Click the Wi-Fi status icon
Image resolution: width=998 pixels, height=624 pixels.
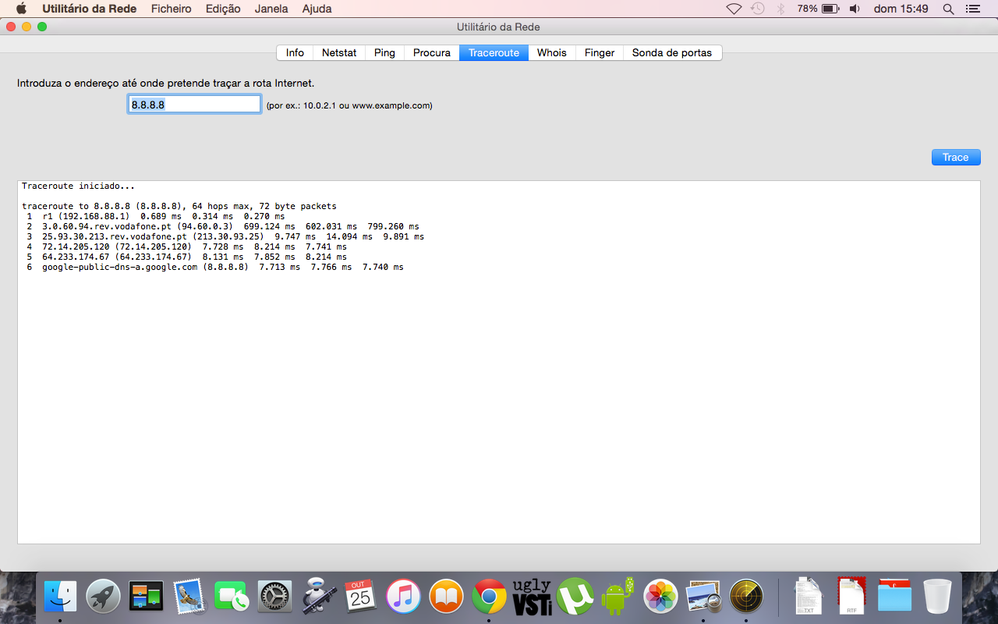[734, 8]
